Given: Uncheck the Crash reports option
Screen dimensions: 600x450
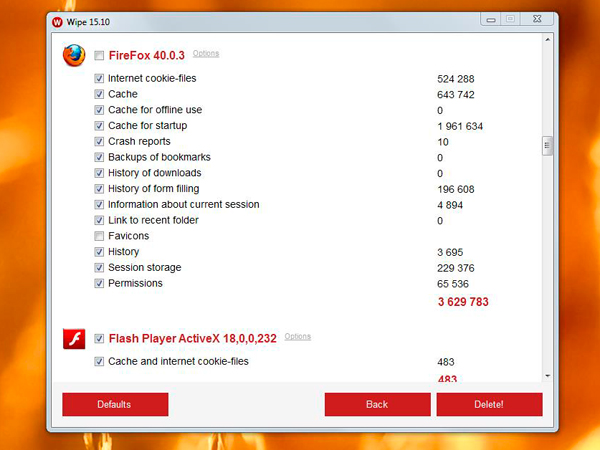Looking at the screenshot, I should click(x=99, y=142).
